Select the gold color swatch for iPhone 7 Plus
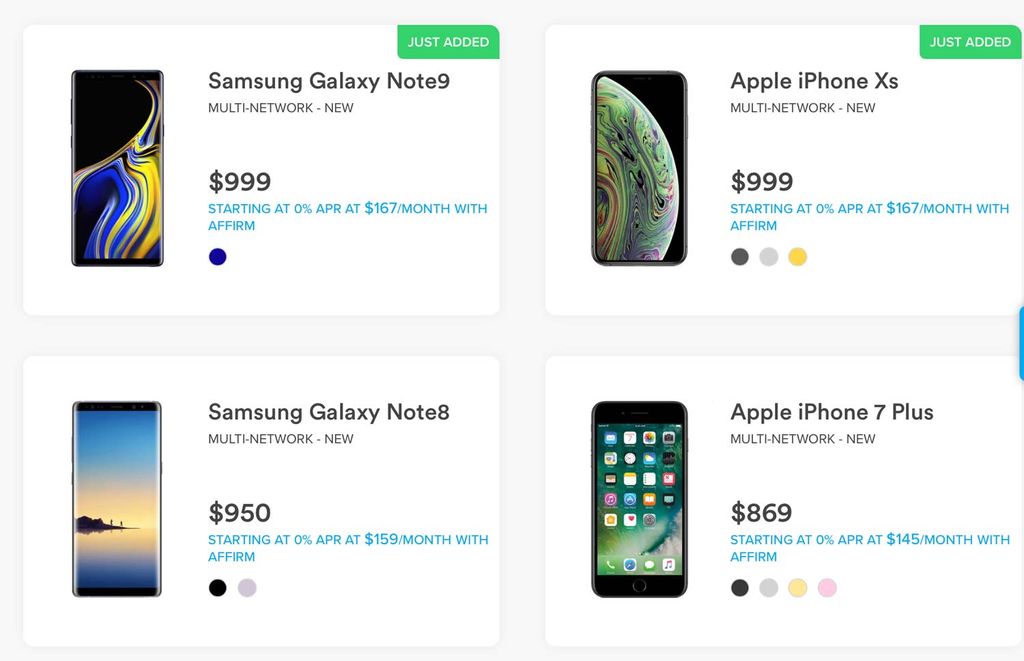 click(797, 588)
